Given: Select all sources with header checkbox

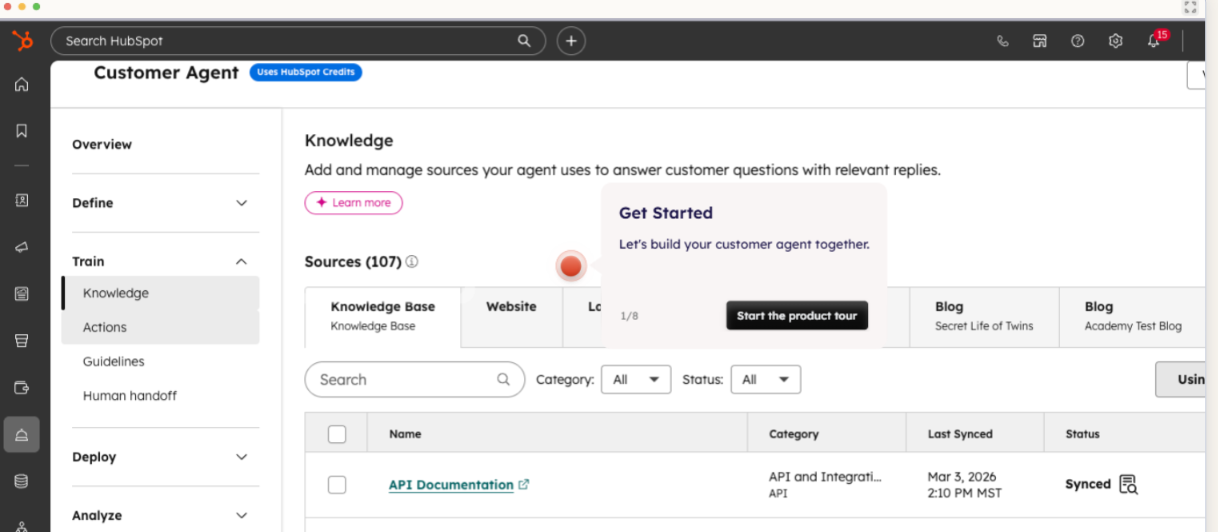Looking at the screenshot, I should coord(337,434).
